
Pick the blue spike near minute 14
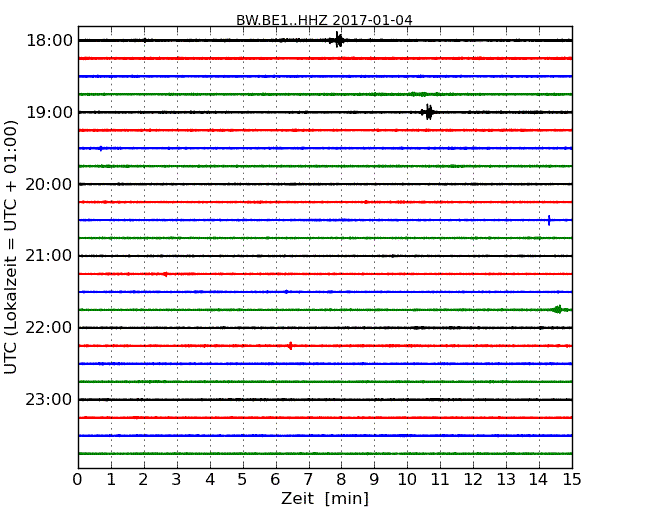click(549, 220)
